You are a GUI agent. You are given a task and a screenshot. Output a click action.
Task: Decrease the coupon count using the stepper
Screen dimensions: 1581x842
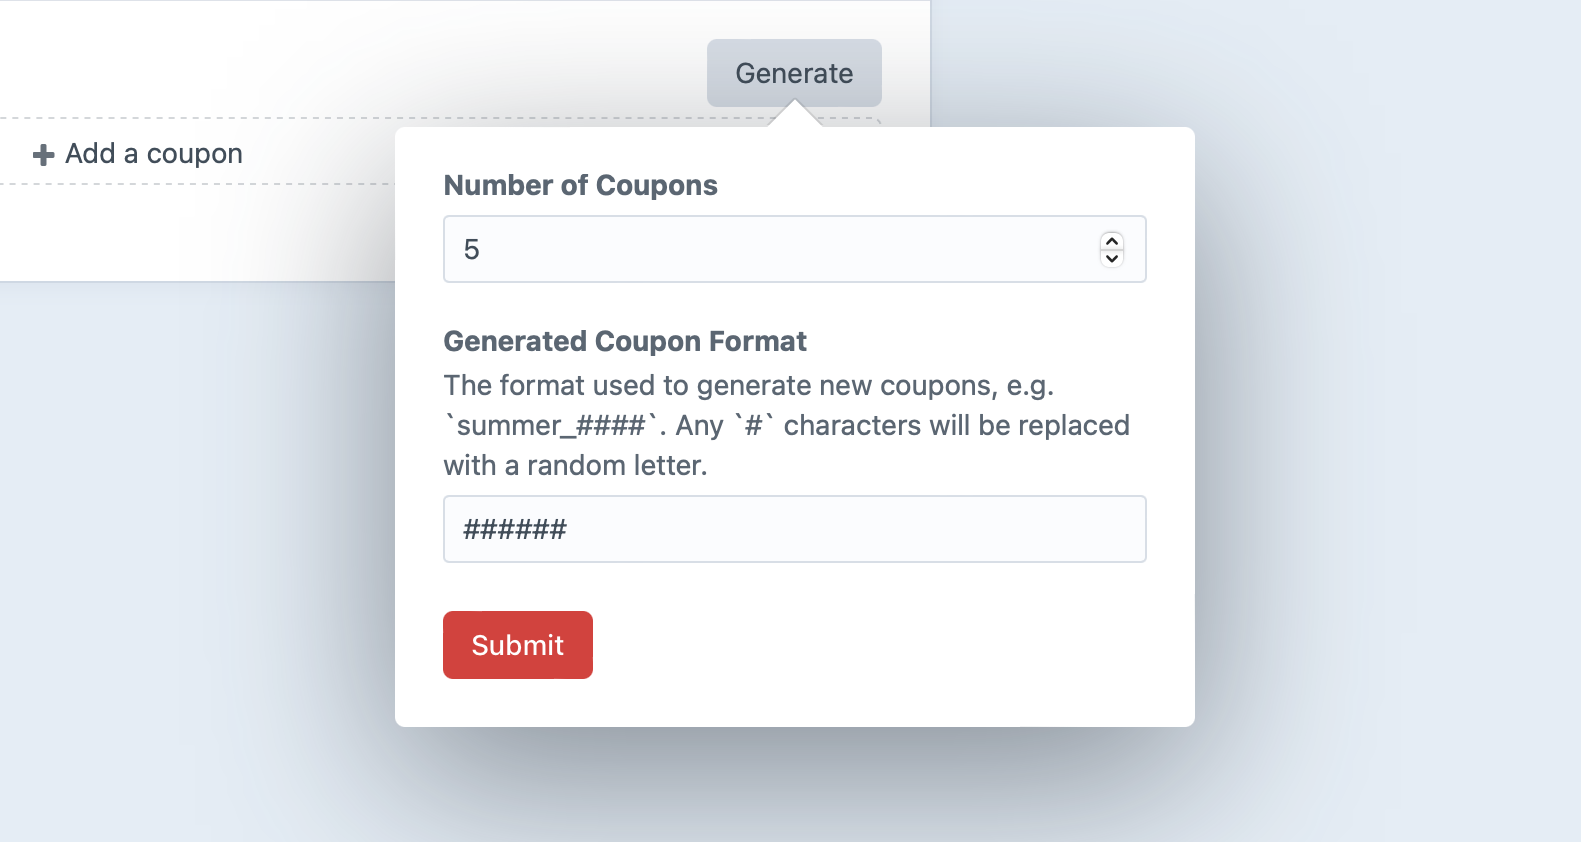(1112, 259)
